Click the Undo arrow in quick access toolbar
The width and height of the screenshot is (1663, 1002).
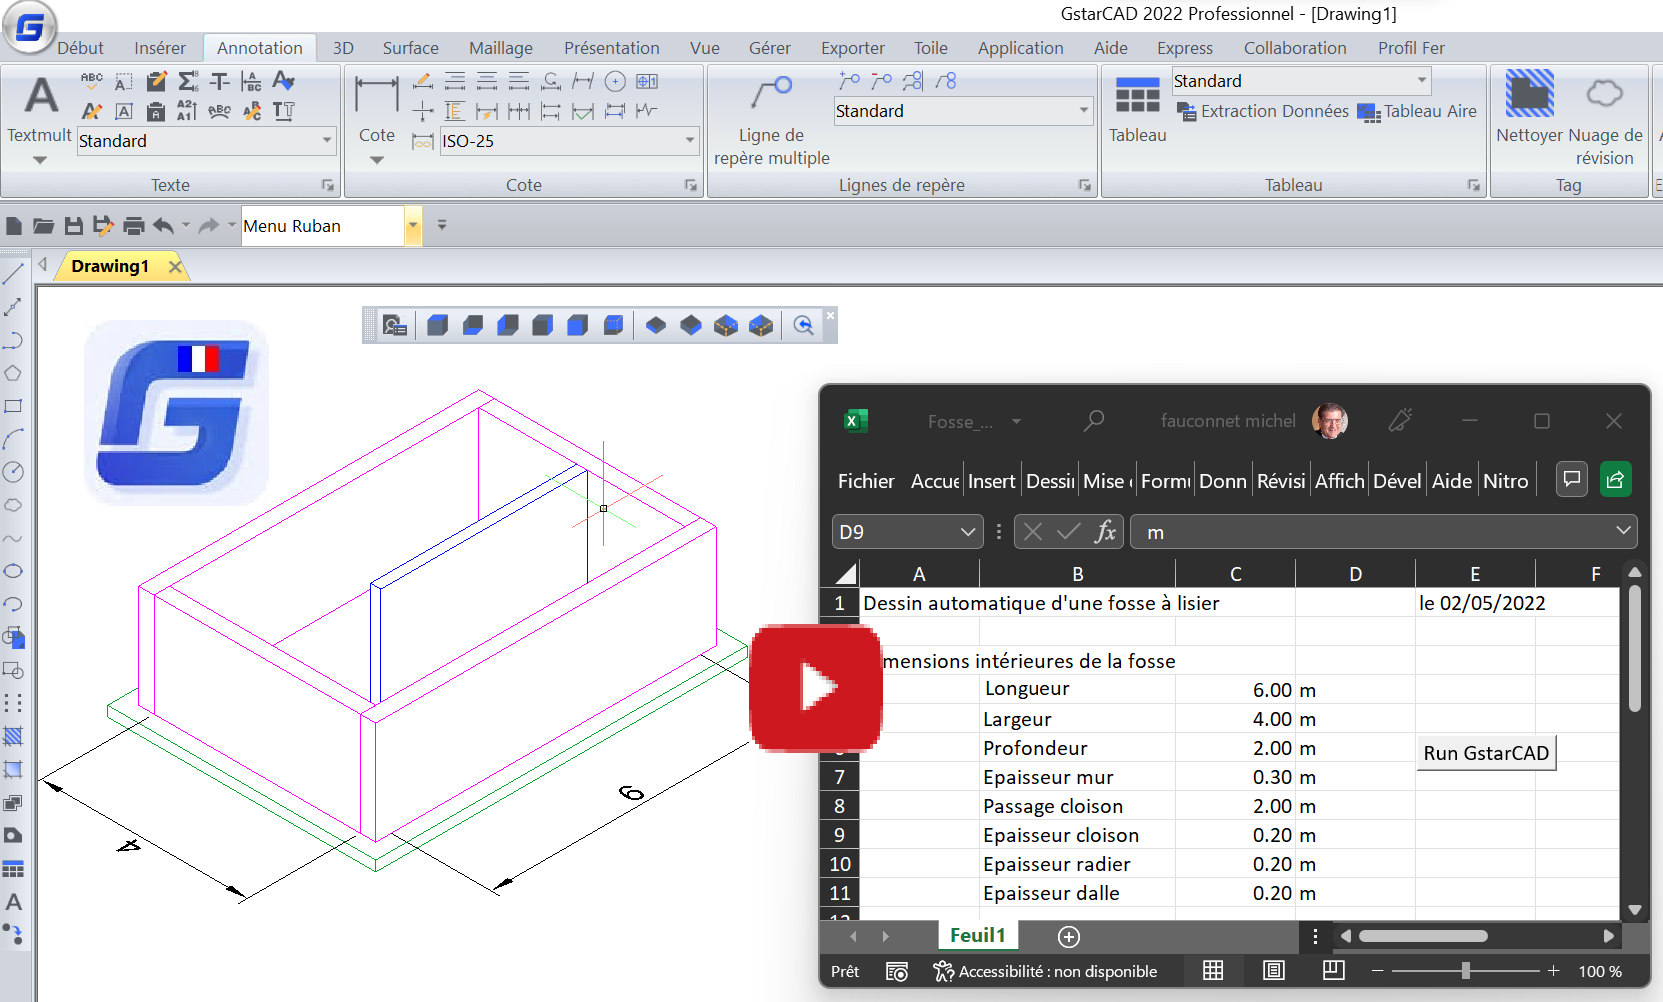pyautogui.click(x=163, y=226)
